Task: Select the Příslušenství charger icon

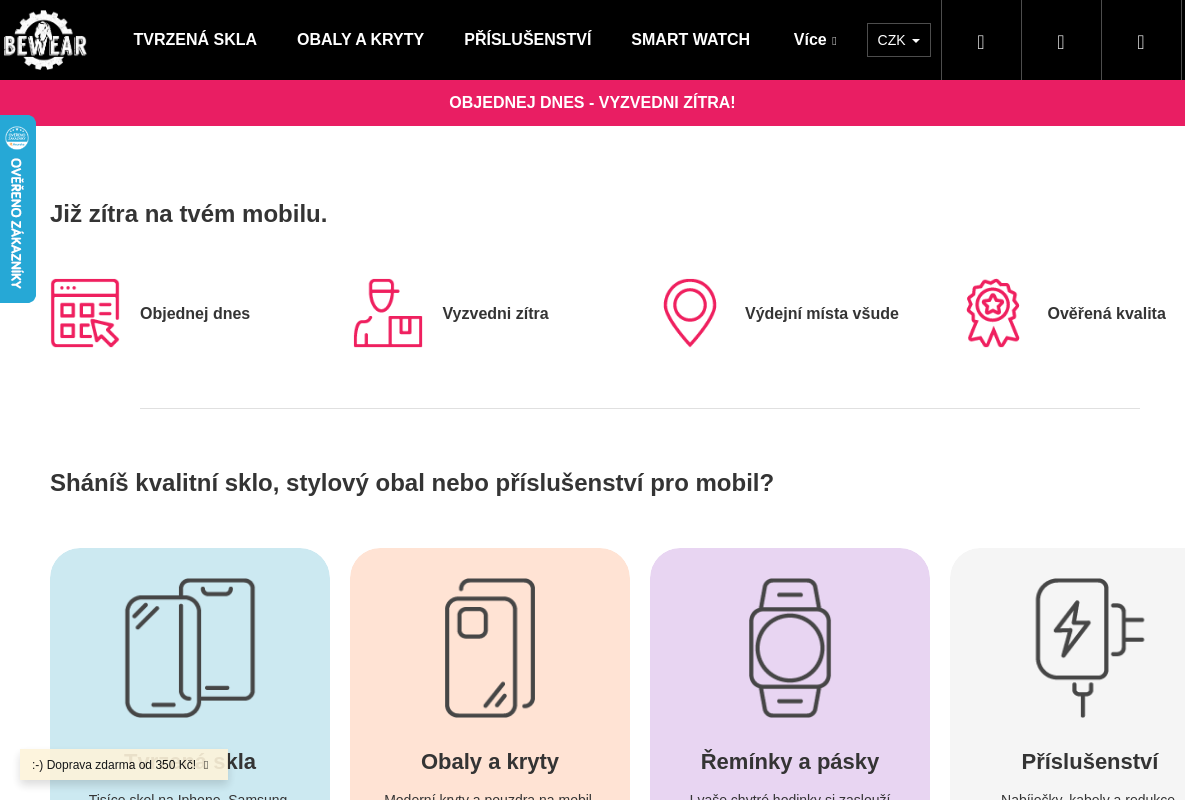Action: 1090,648
